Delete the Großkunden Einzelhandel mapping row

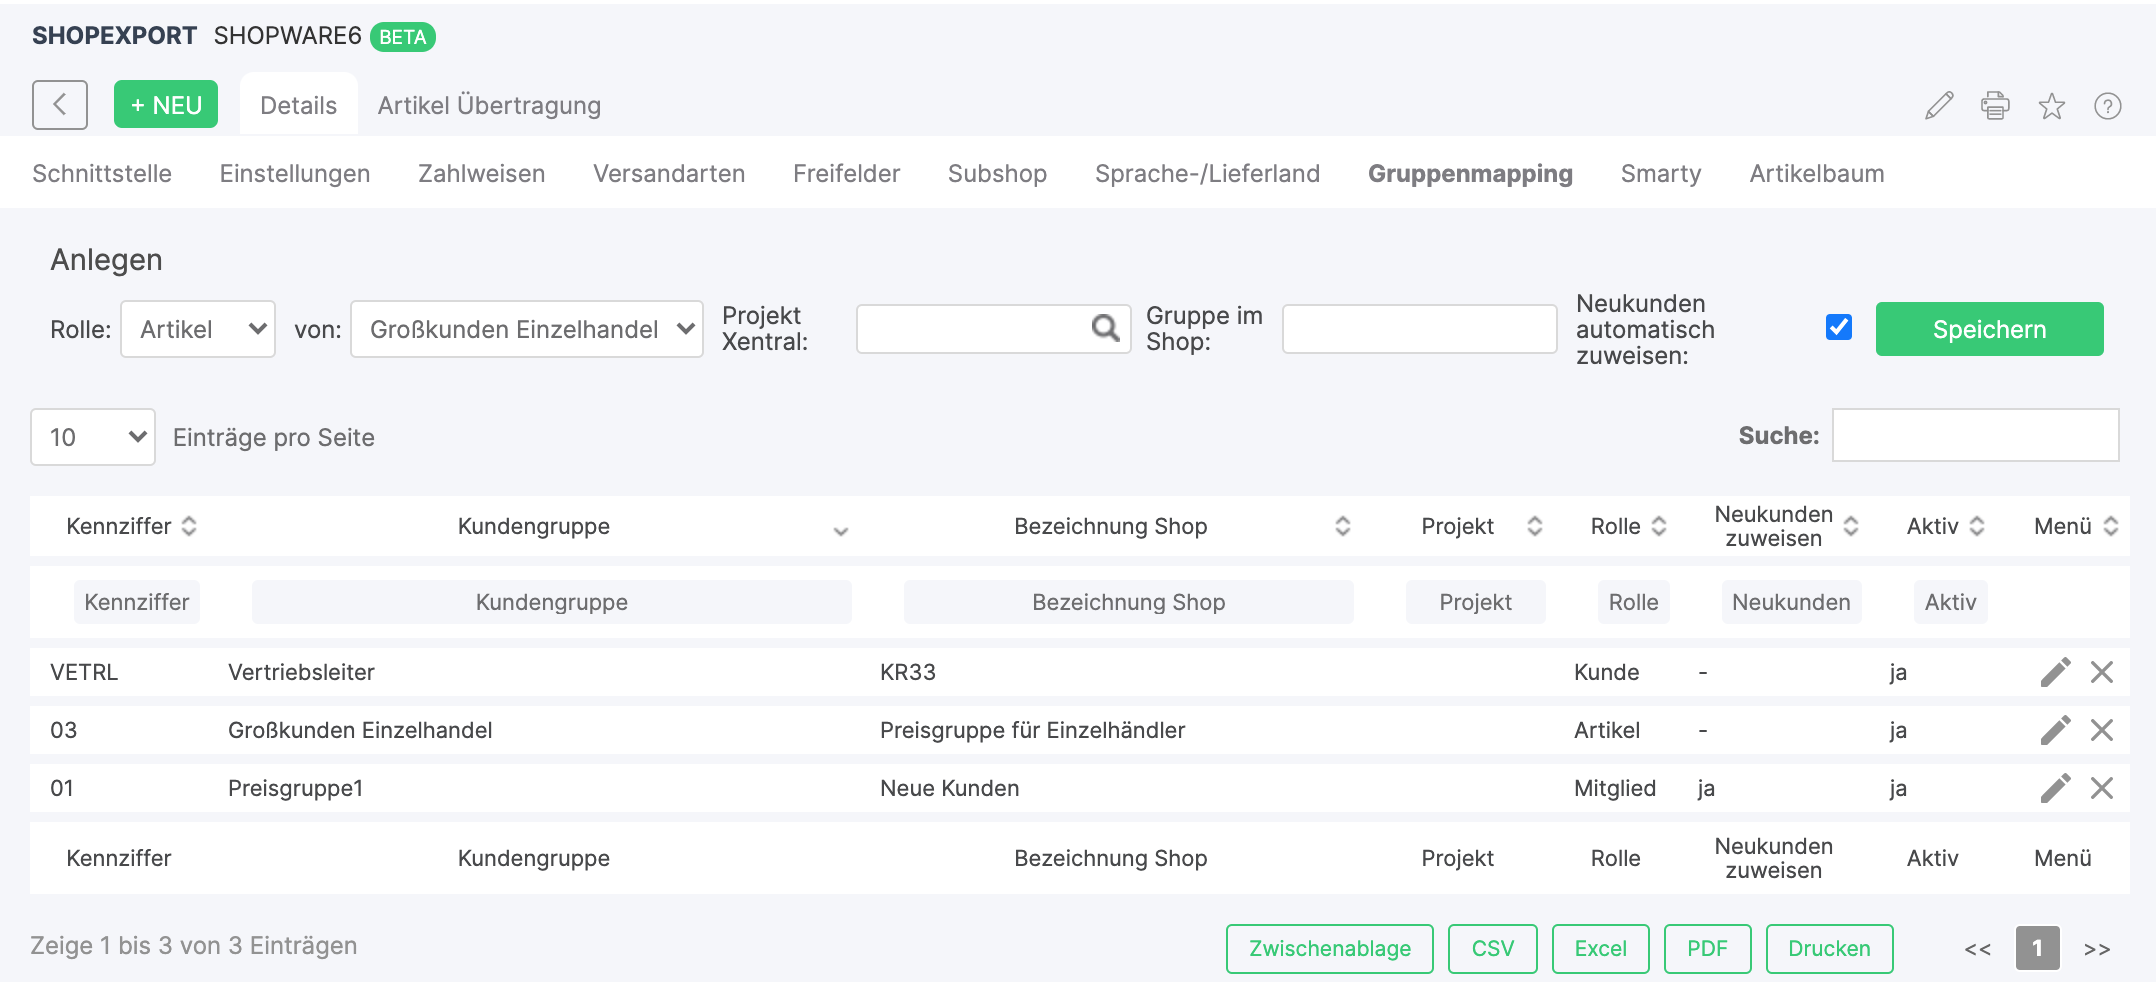click(2102, 730)
